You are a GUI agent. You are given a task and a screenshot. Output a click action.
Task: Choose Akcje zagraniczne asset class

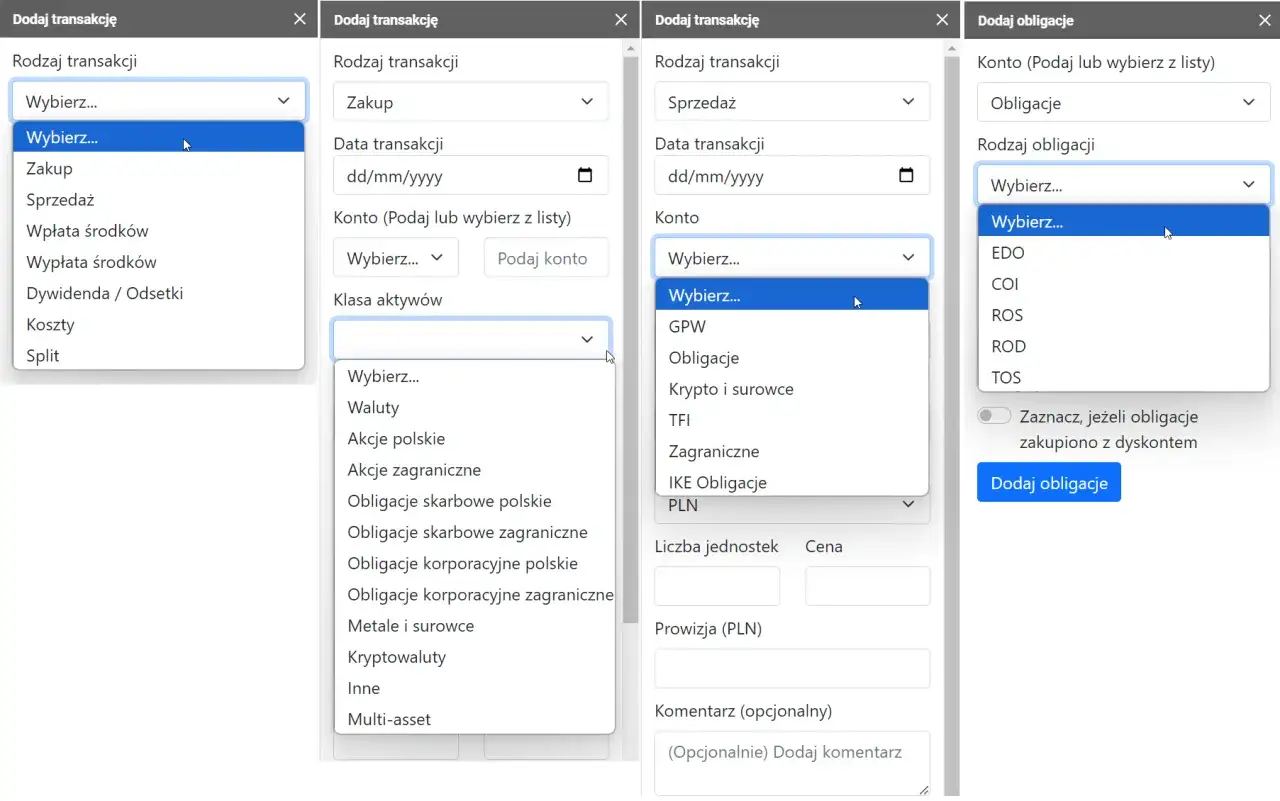pyautogui.click(x=414, y=470)
